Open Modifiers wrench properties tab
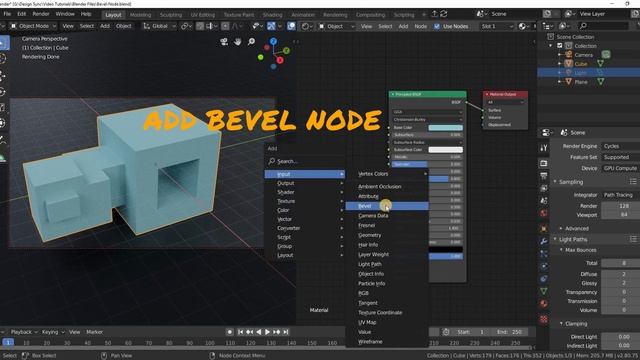Viewport: 640px width, 360px height. click(x=544, y=241)
